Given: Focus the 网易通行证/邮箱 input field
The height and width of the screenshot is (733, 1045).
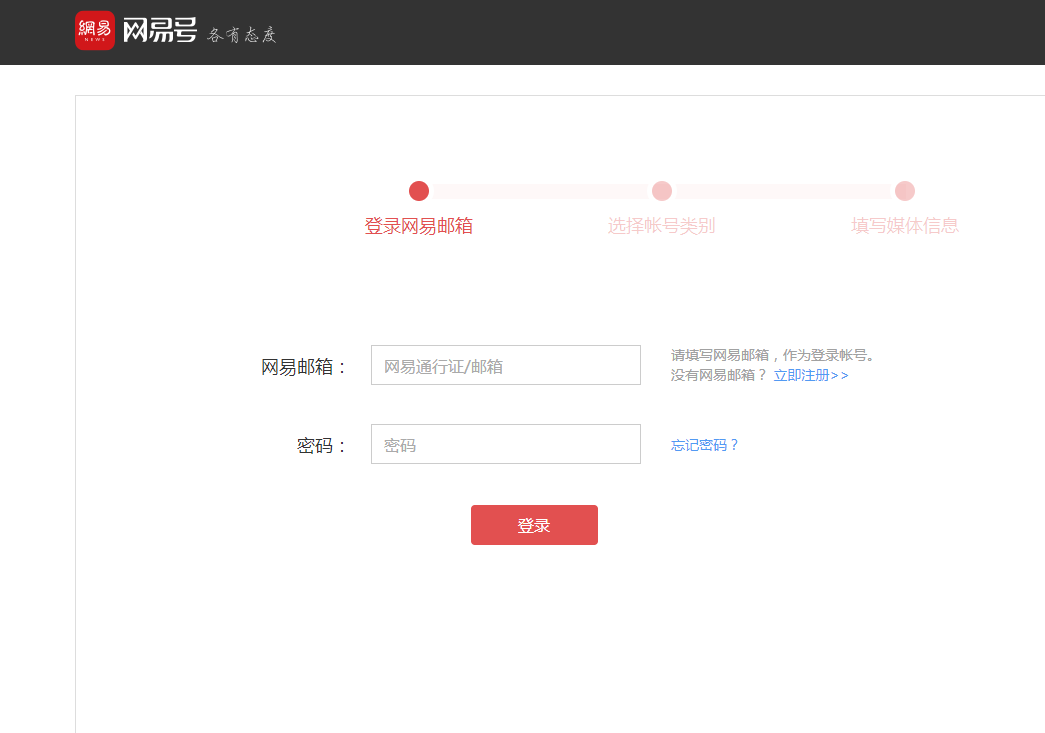Looking at the screenshot, I should (x=506, y=365).
